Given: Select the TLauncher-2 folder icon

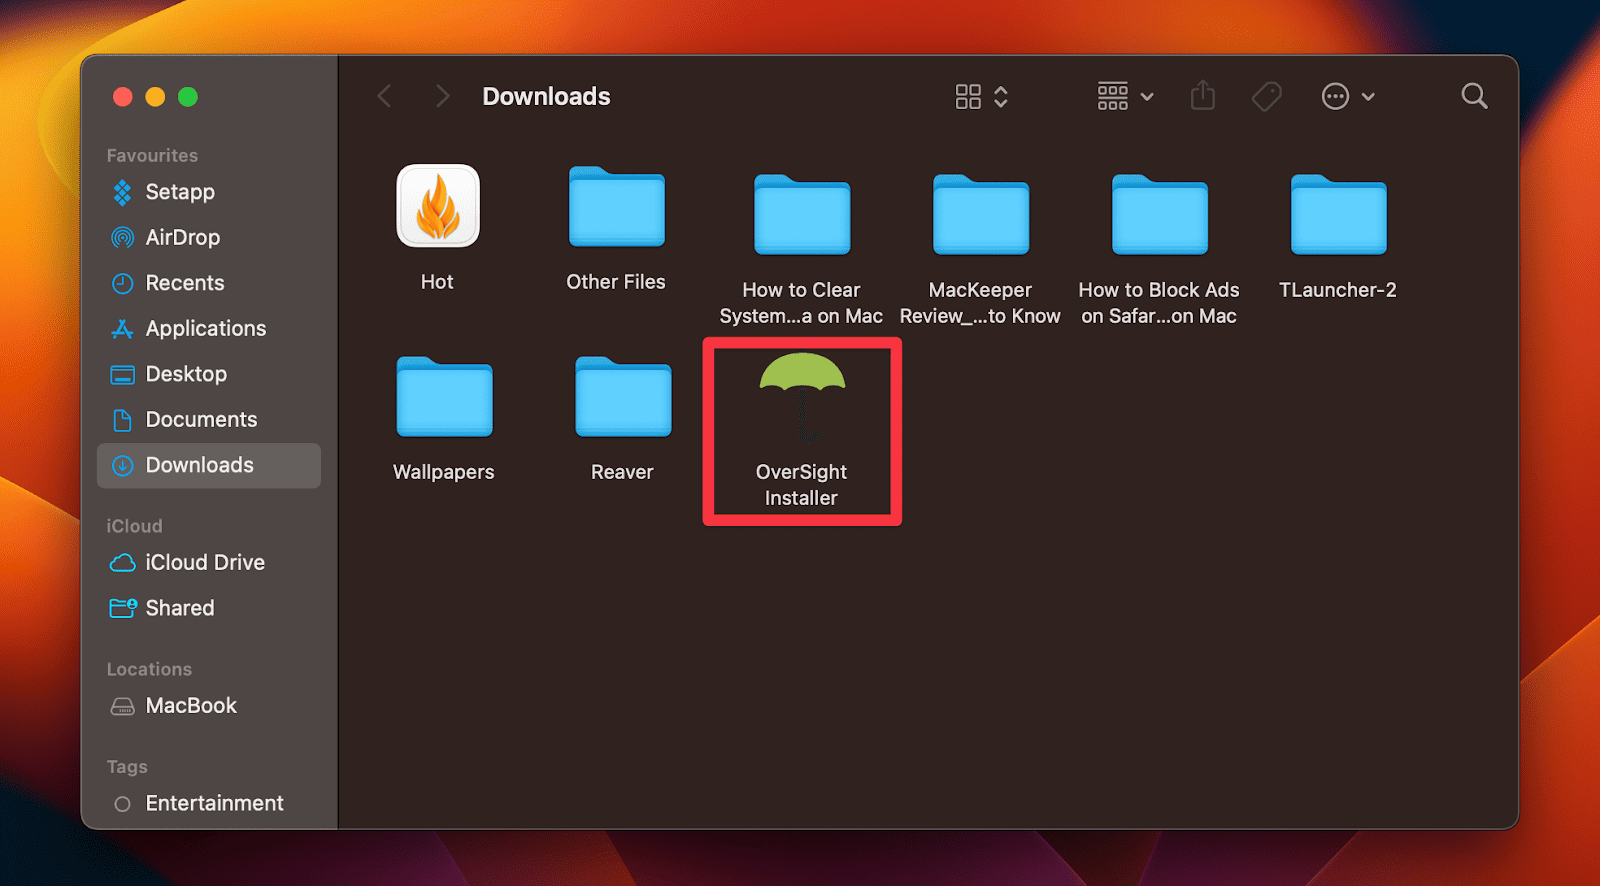Looking at the screenshot, I should (1339, 214).
